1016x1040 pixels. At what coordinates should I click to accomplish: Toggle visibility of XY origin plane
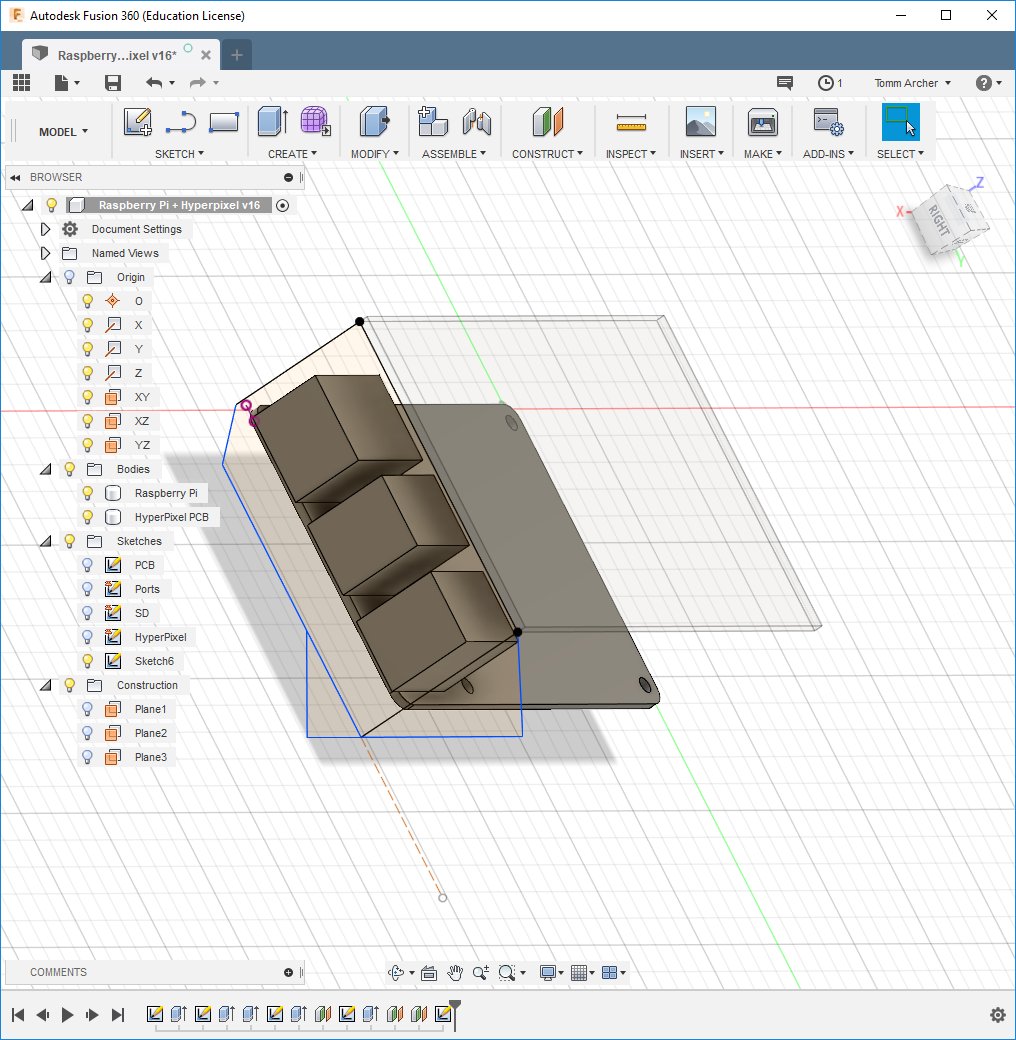click(x=88, y=397)
